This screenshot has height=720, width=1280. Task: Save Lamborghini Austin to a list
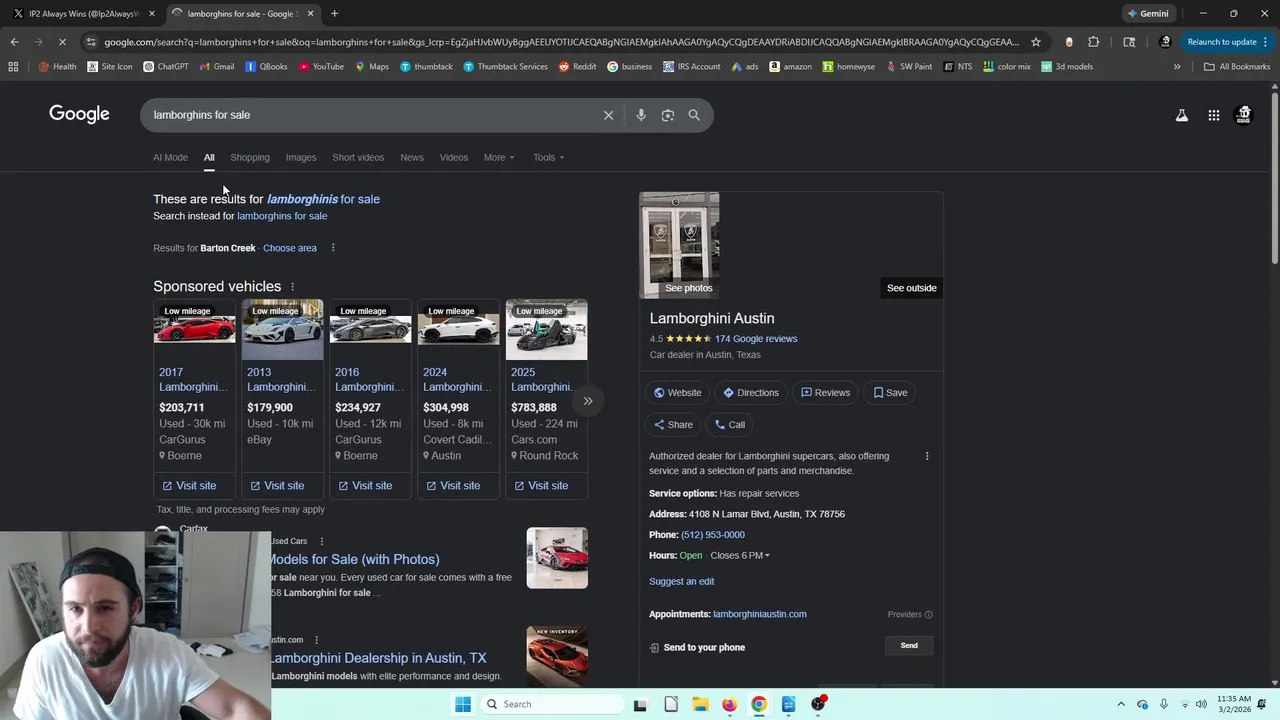891,393
